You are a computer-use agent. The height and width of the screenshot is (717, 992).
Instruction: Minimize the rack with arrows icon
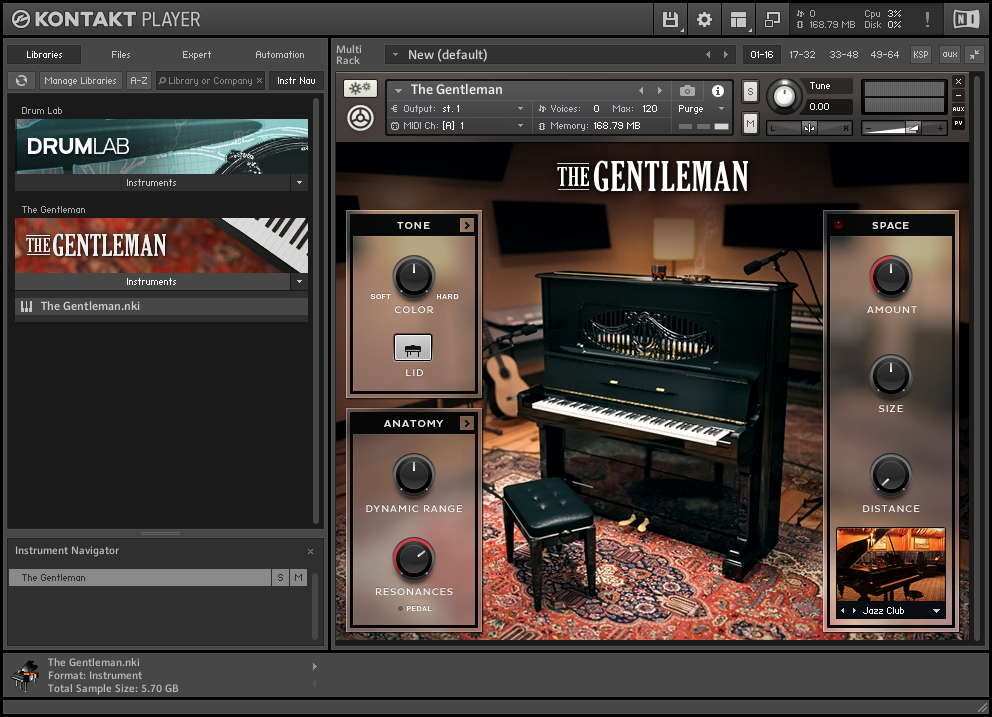coord(974,55)
